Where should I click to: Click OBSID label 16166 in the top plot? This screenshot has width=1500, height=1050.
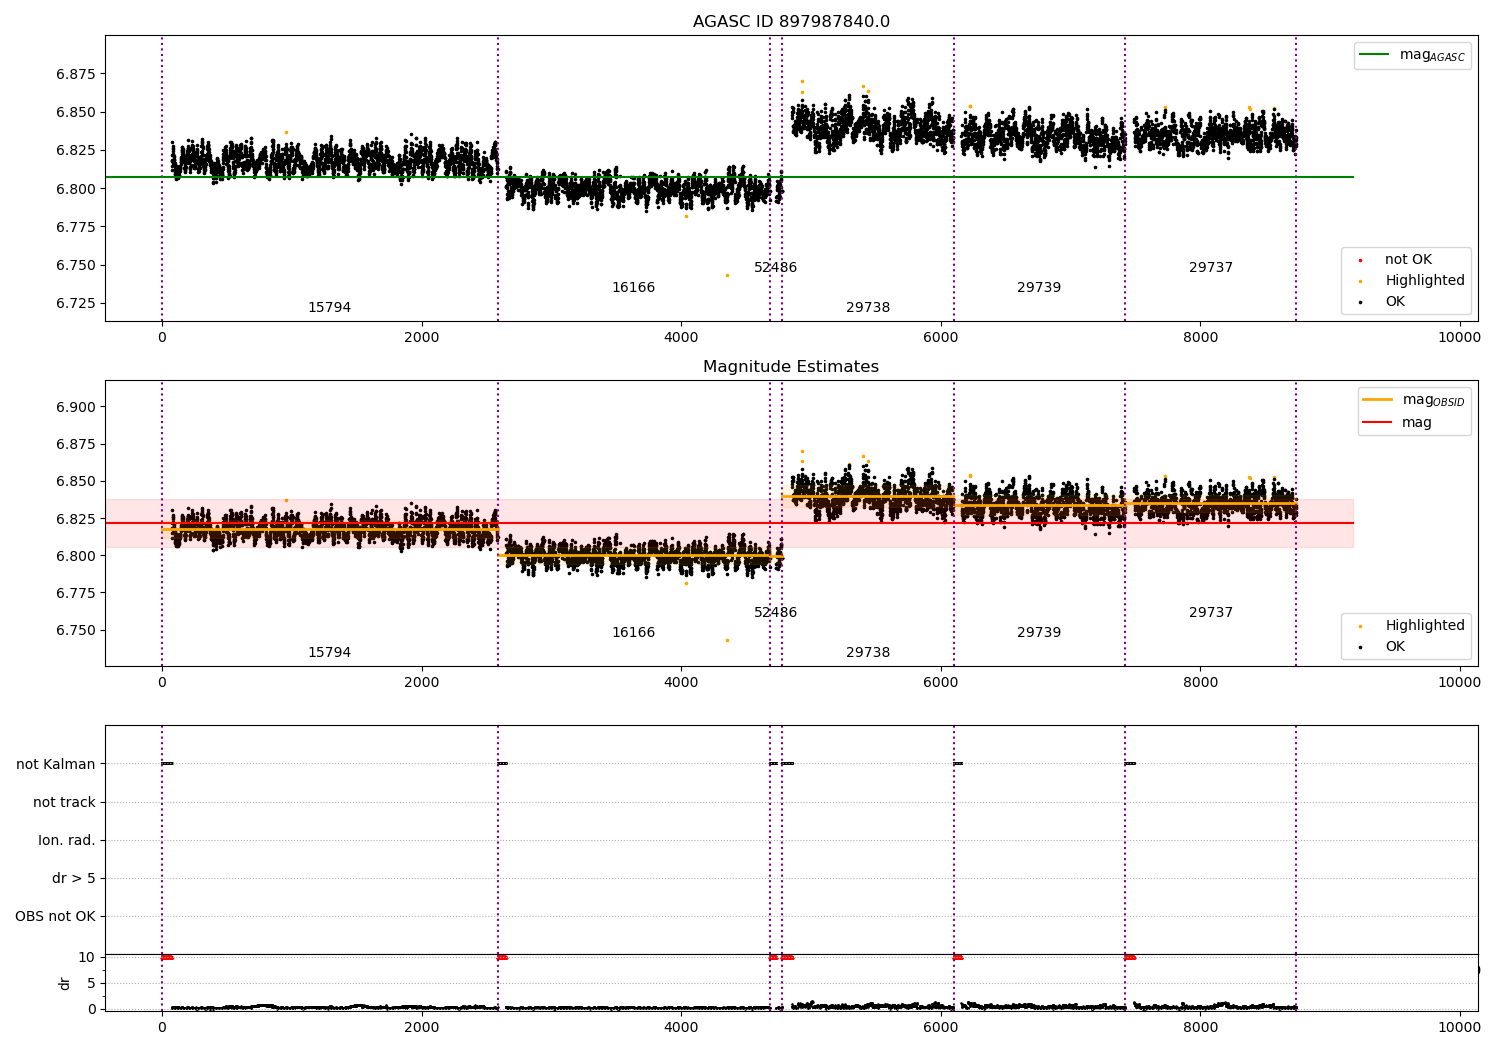click(x=633, y=288)
